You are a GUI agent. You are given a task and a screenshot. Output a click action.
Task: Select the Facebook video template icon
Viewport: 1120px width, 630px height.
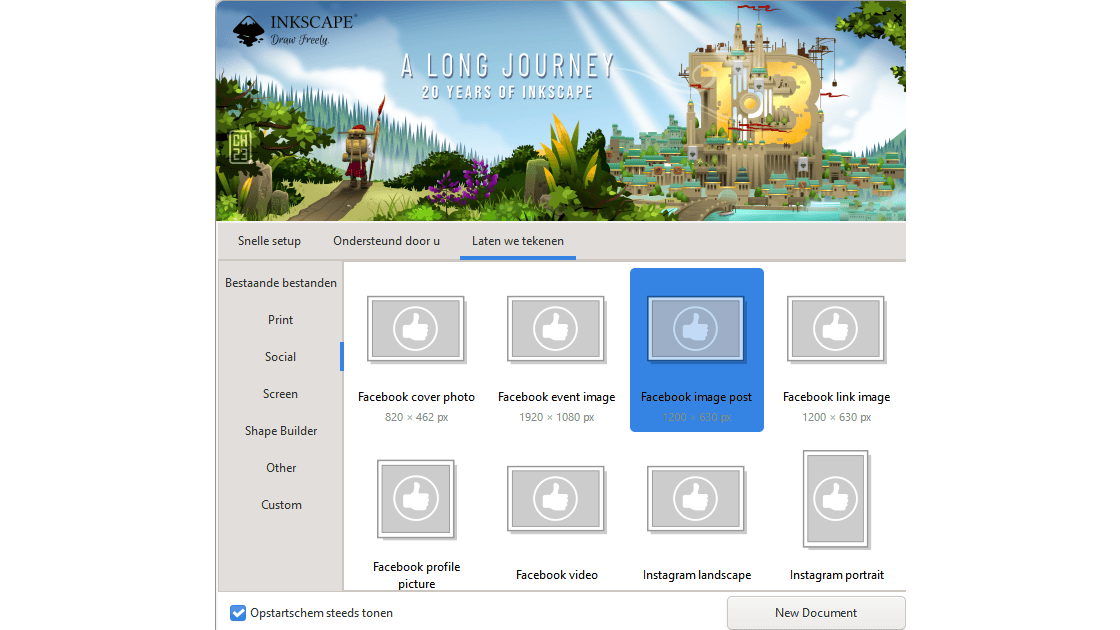[556, 499]
